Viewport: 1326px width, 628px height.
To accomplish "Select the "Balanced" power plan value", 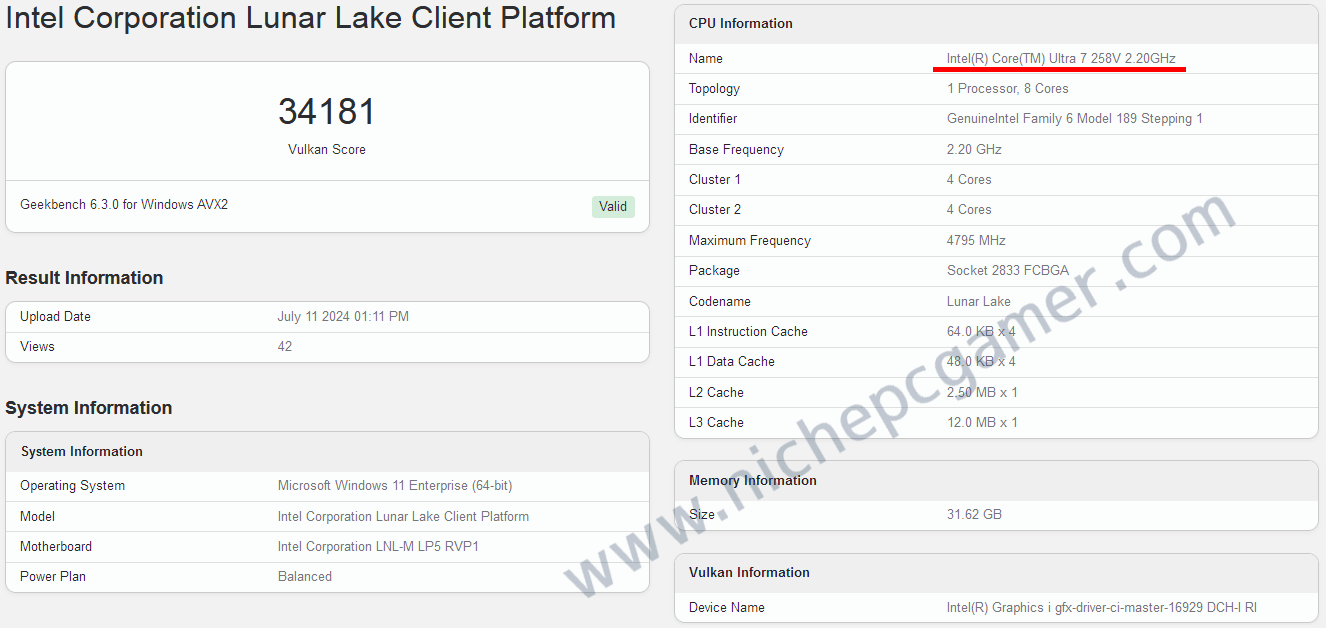I will tap(305, 577).
